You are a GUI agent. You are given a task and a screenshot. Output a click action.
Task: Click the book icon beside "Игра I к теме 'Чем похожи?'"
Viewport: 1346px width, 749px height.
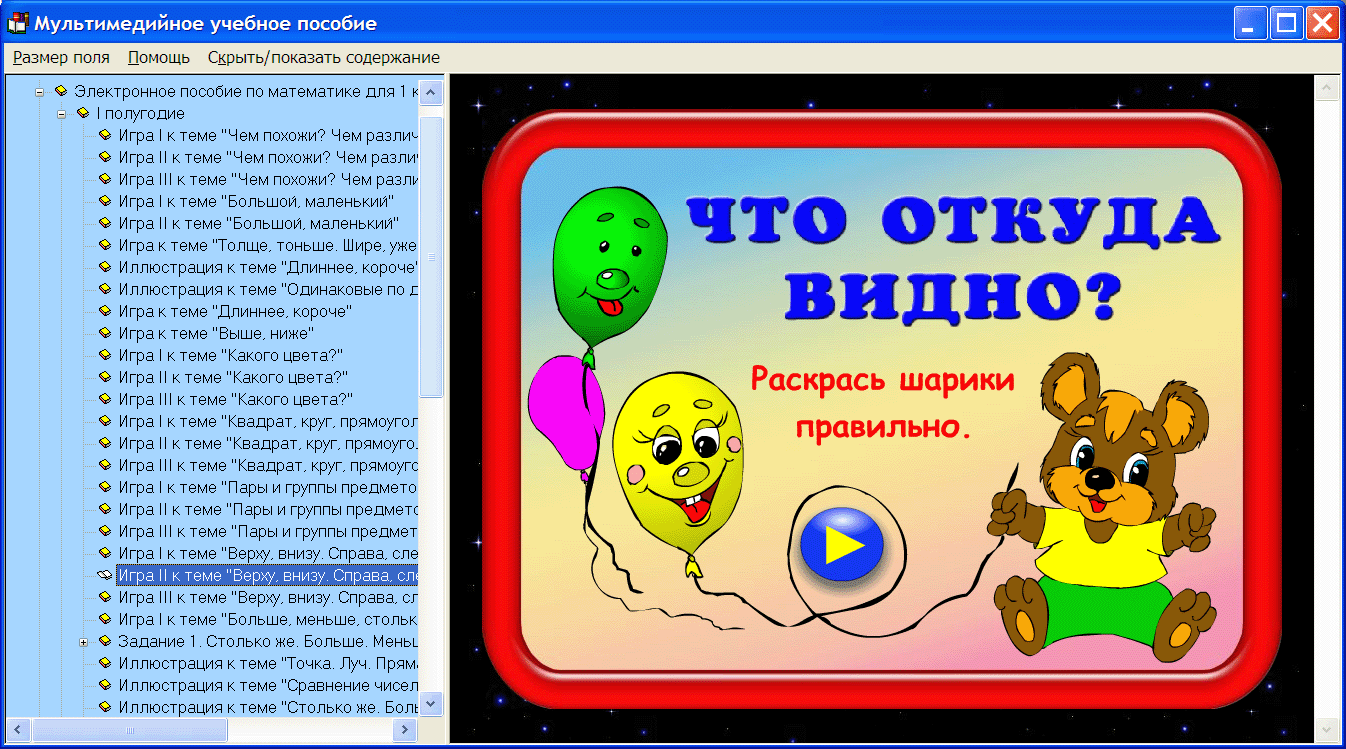point(104,135)
